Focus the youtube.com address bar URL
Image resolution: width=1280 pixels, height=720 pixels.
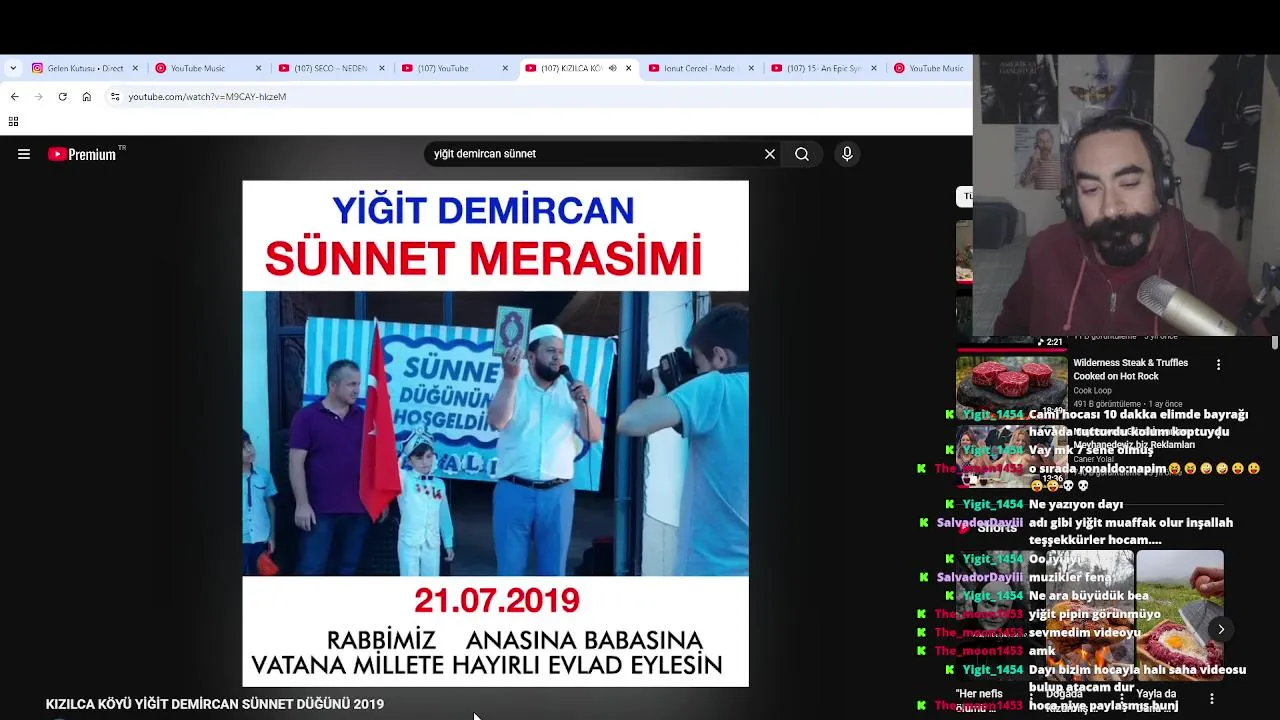click(207, 97)
